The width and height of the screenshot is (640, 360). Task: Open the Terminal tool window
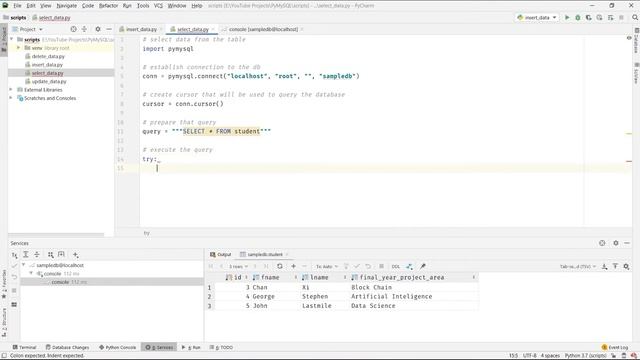24,347
